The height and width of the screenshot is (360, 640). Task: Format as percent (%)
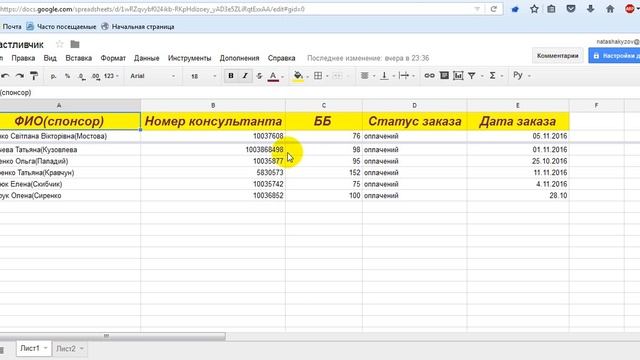coord(67,76)
